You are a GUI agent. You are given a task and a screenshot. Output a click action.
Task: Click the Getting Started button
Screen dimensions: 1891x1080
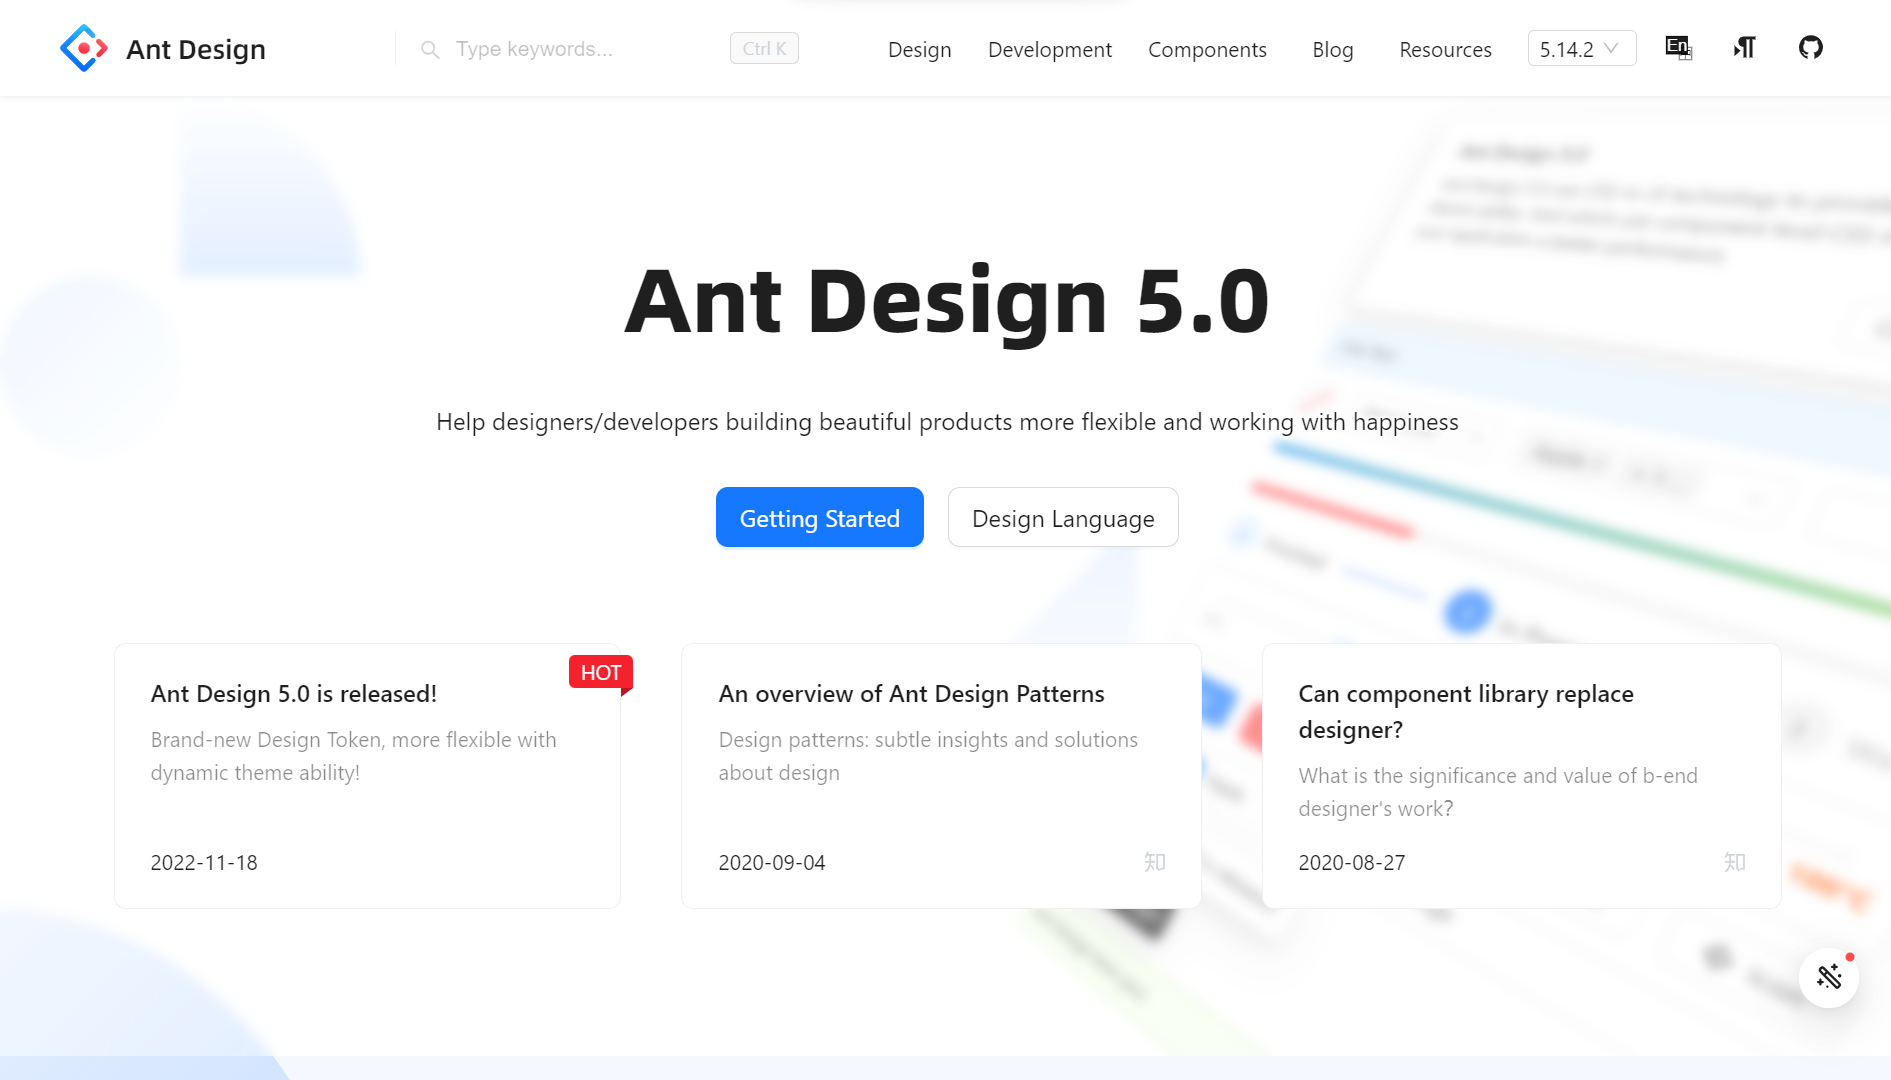(819, 517)
